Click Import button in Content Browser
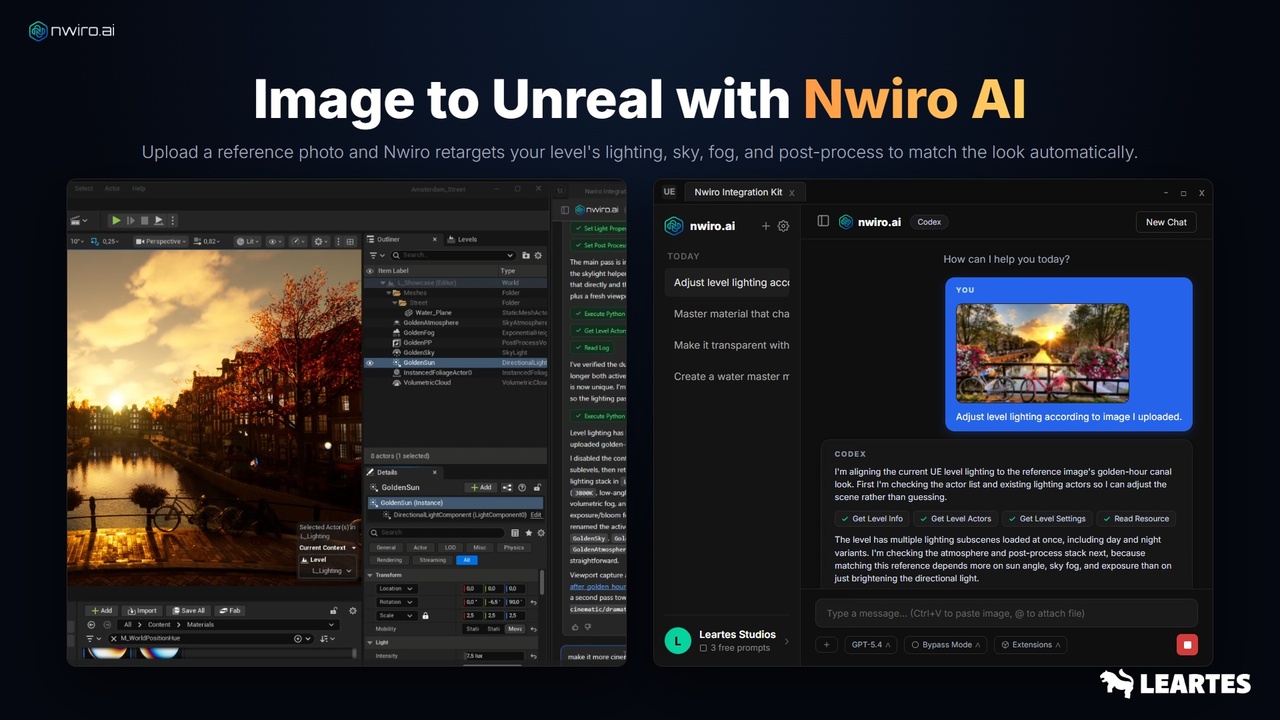The image size is (1280, 720). tap(142, 610)
